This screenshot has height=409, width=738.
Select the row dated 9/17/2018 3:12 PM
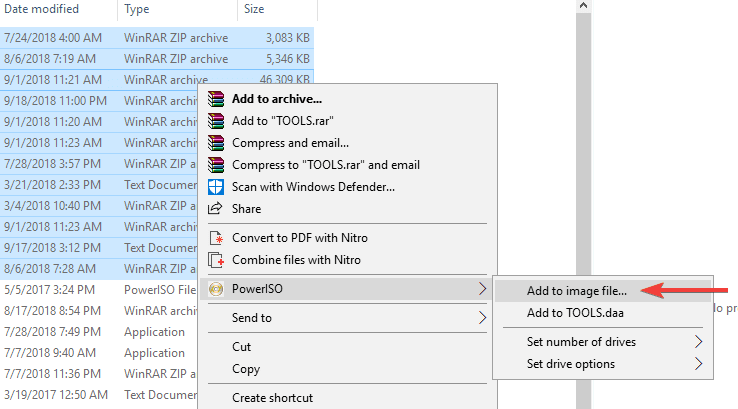pyautogui.click(x=99, y=248)
